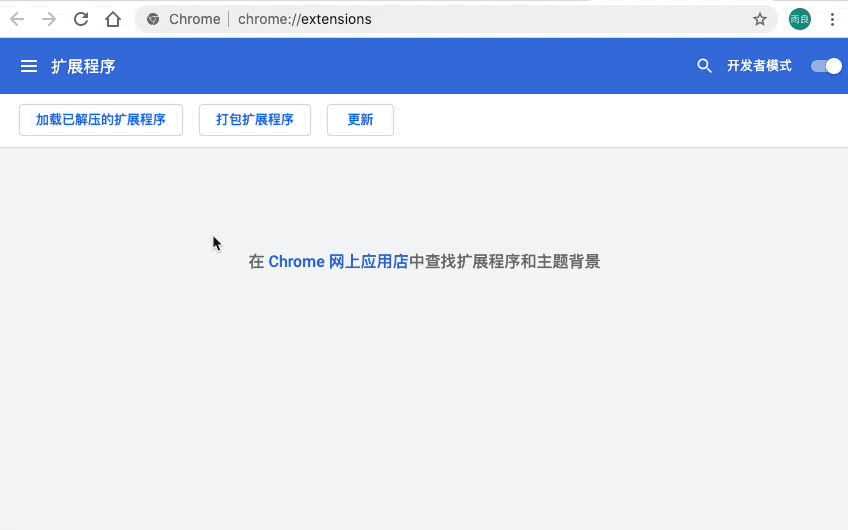Focus the chrome://extensions address bar

pyautogui.click(x=454, y=19)
